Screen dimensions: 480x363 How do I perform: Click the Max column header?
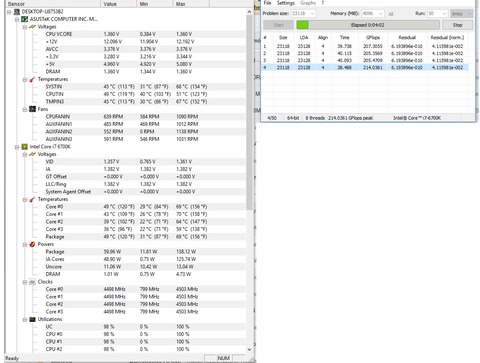click(x=191, y=4)
